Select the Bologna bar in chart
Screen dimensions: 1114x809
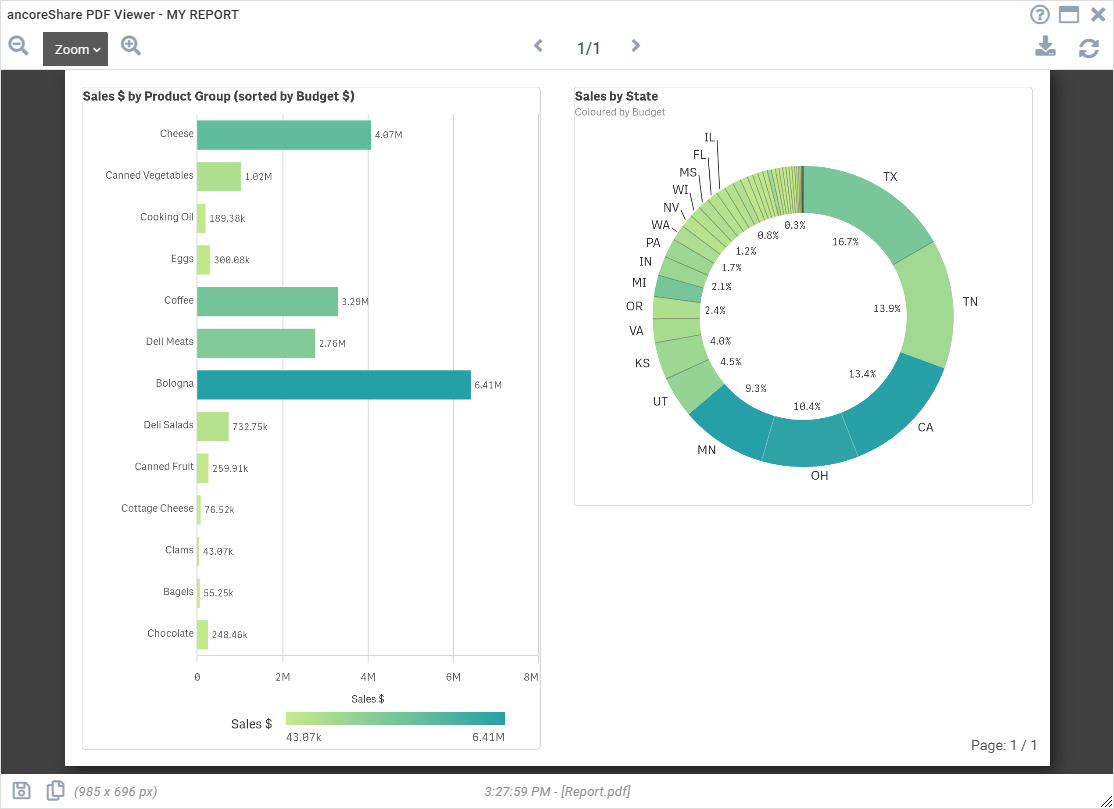tap(334, 385)
